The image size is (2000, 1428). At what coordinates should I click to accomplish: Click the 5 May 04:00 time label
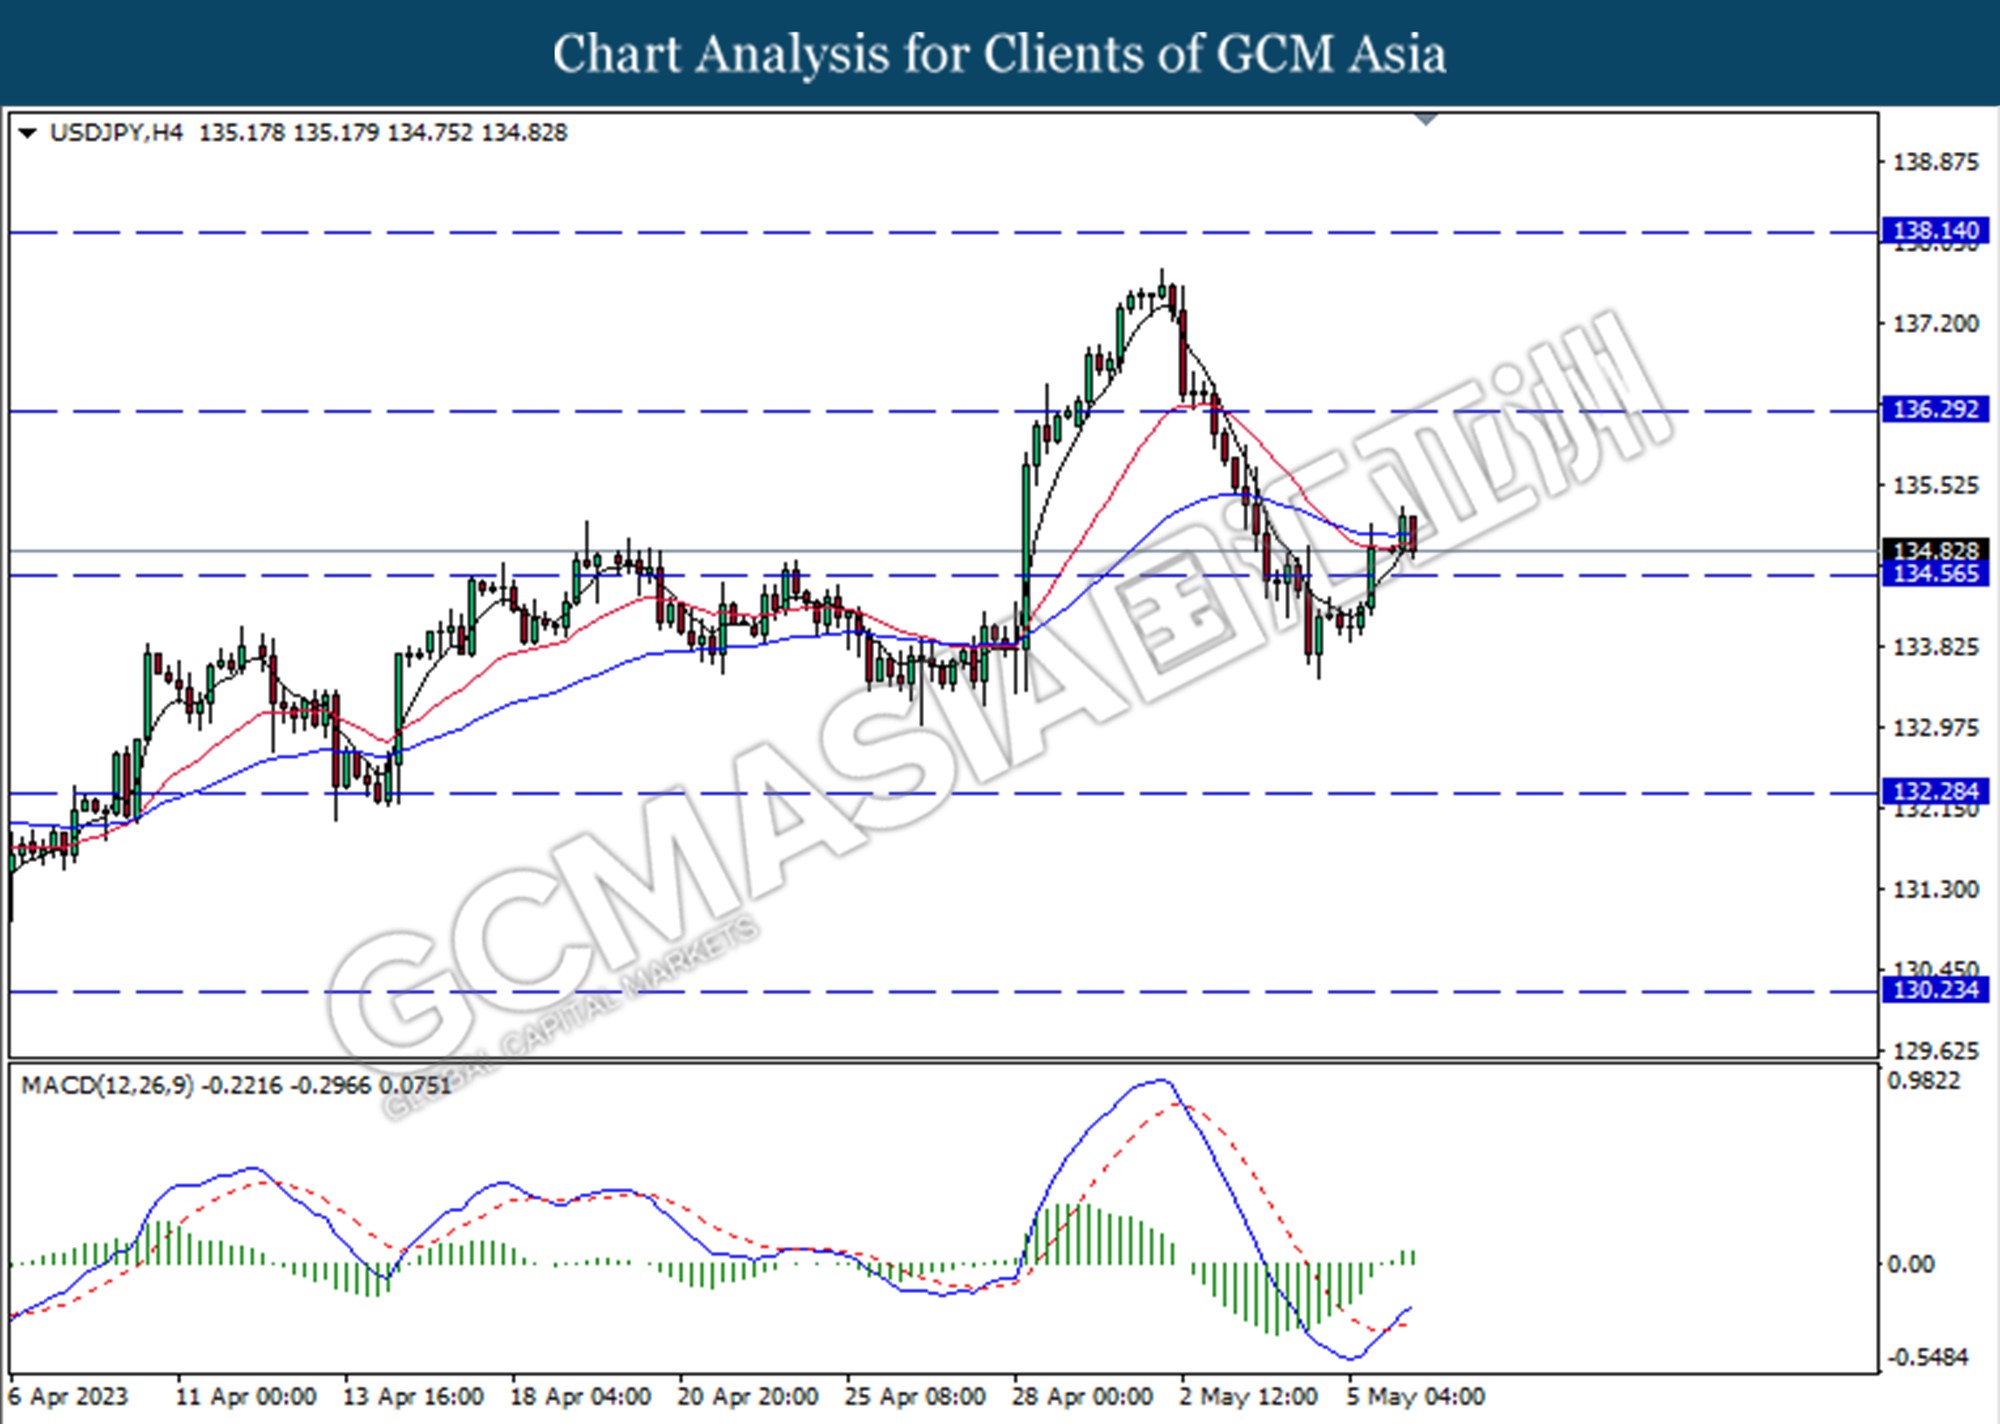pos(1415,1397)
